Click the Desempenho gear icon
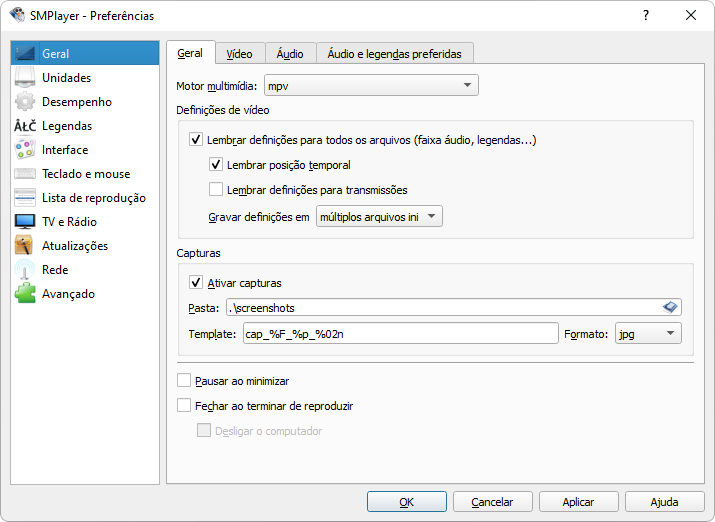Screen dimensions: 715x522 click(x=25, y=102)
